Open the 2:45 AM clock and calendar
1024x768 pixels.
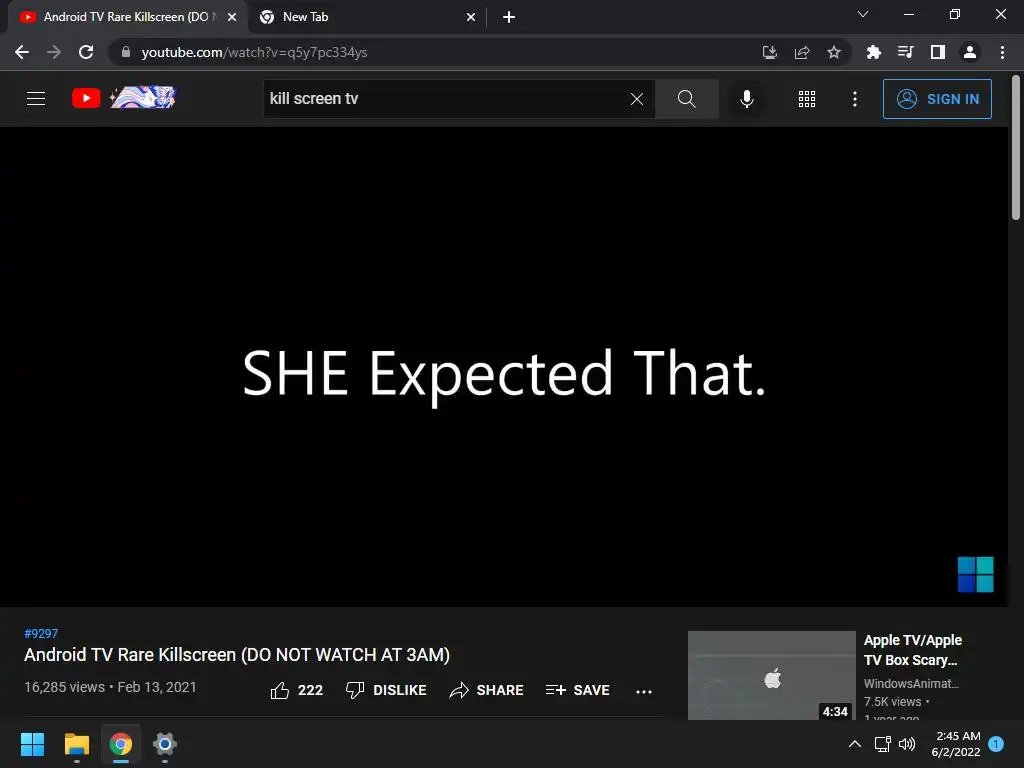point(955,744)
